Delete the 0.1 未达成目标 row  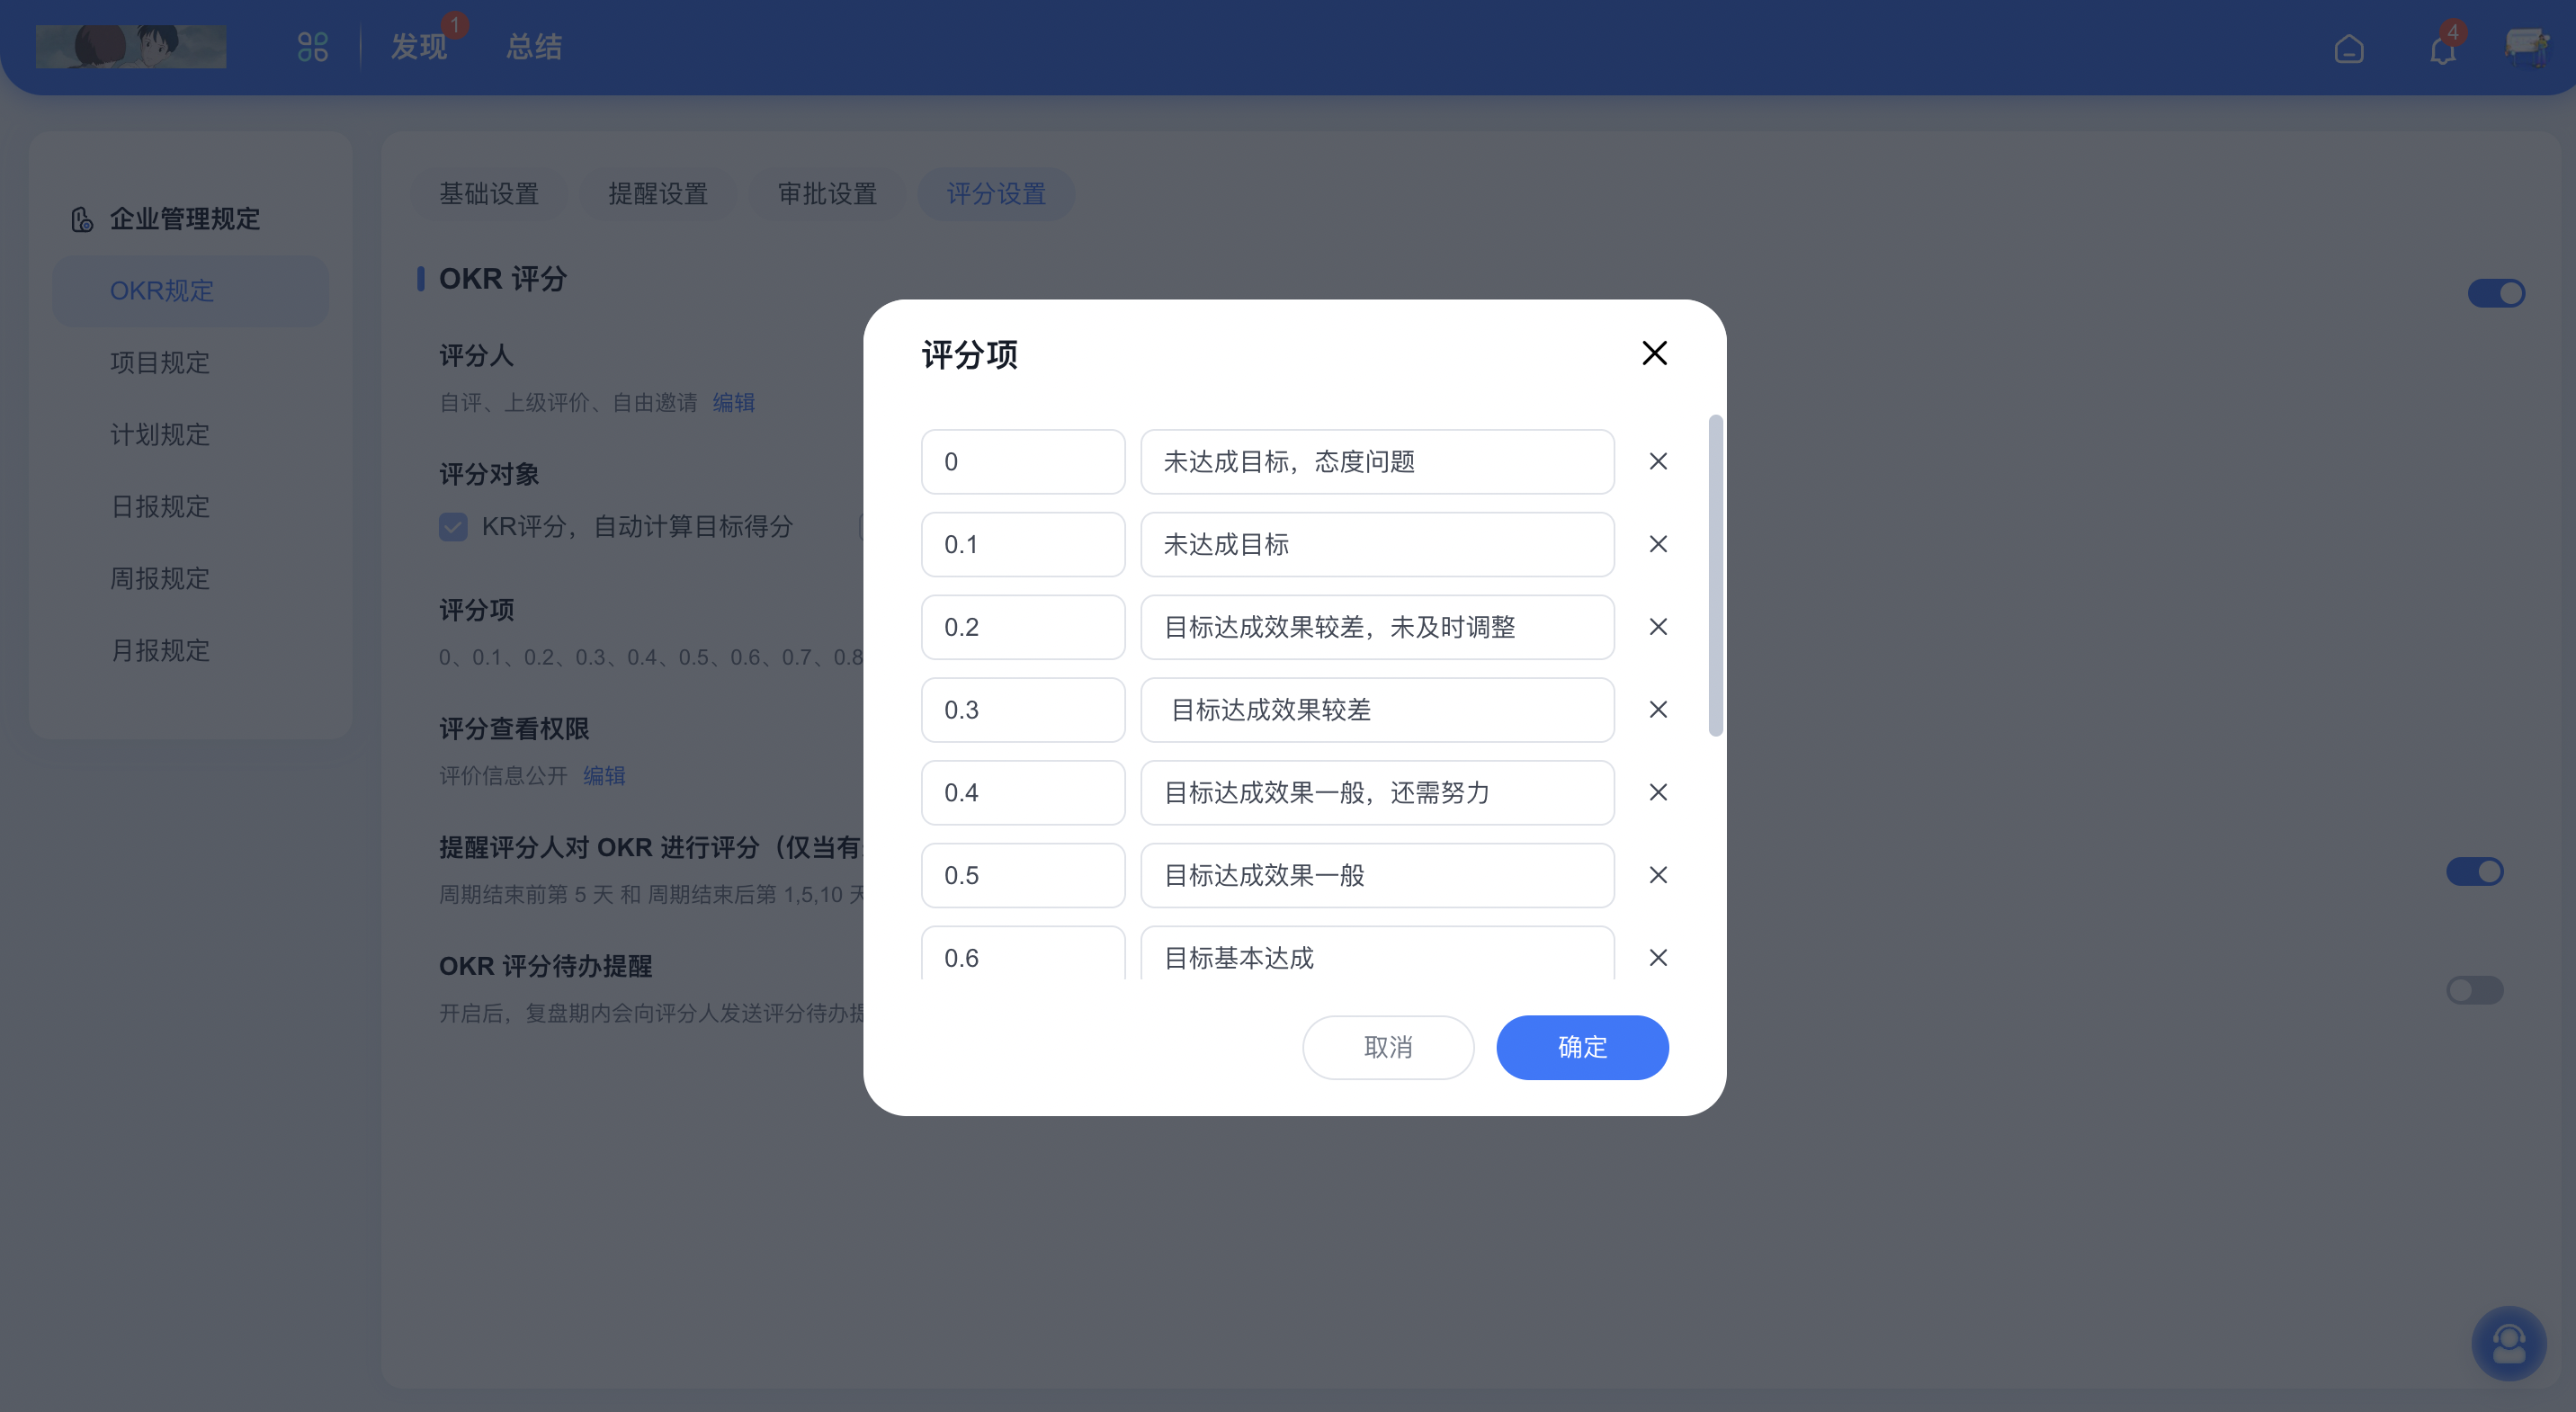(x=1658, y=544)
